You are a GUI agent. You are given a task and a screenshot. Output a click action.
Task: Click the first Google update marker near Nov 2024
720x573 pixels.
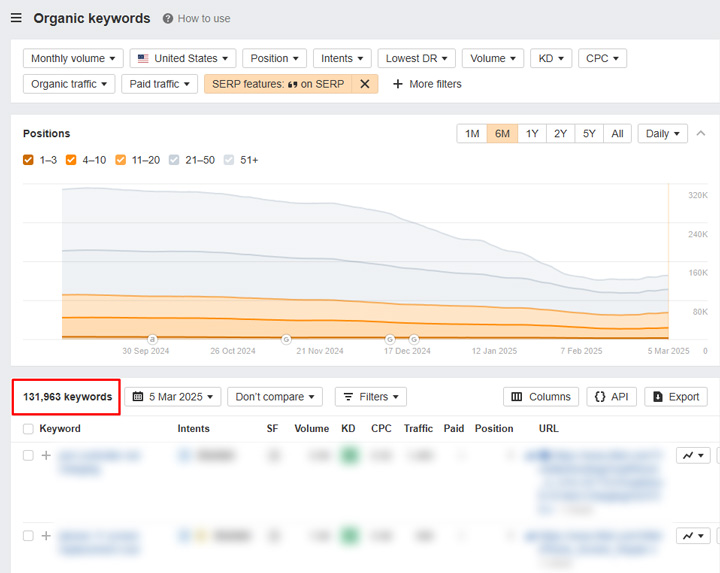(x=286, y=339)
